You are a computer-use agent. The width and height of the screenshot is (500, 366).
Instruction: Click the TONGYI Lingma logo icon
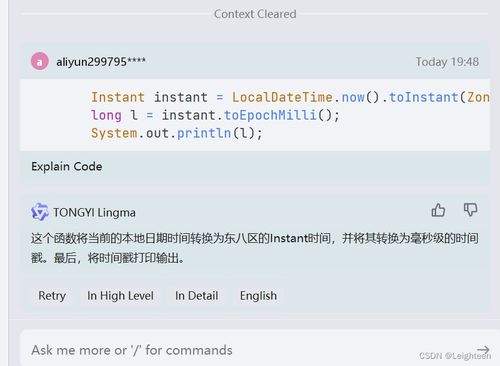point(40,212)
